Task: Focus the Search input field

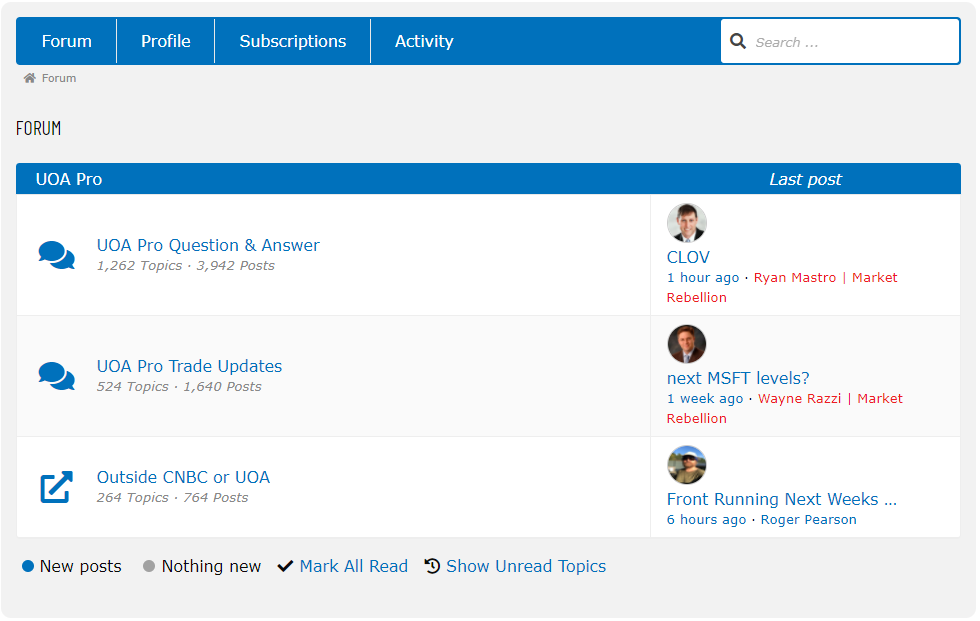Action: coord(840,41)
